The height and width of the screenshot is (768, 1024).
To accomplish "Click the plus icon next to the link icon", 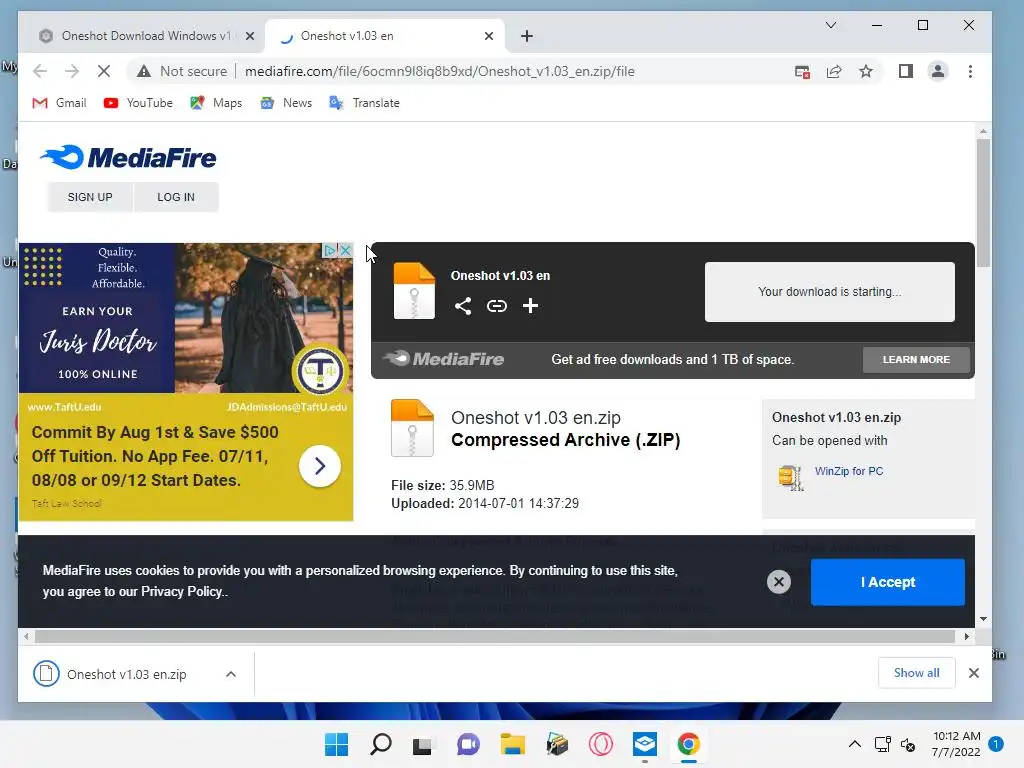I will [x=530, y=305].
